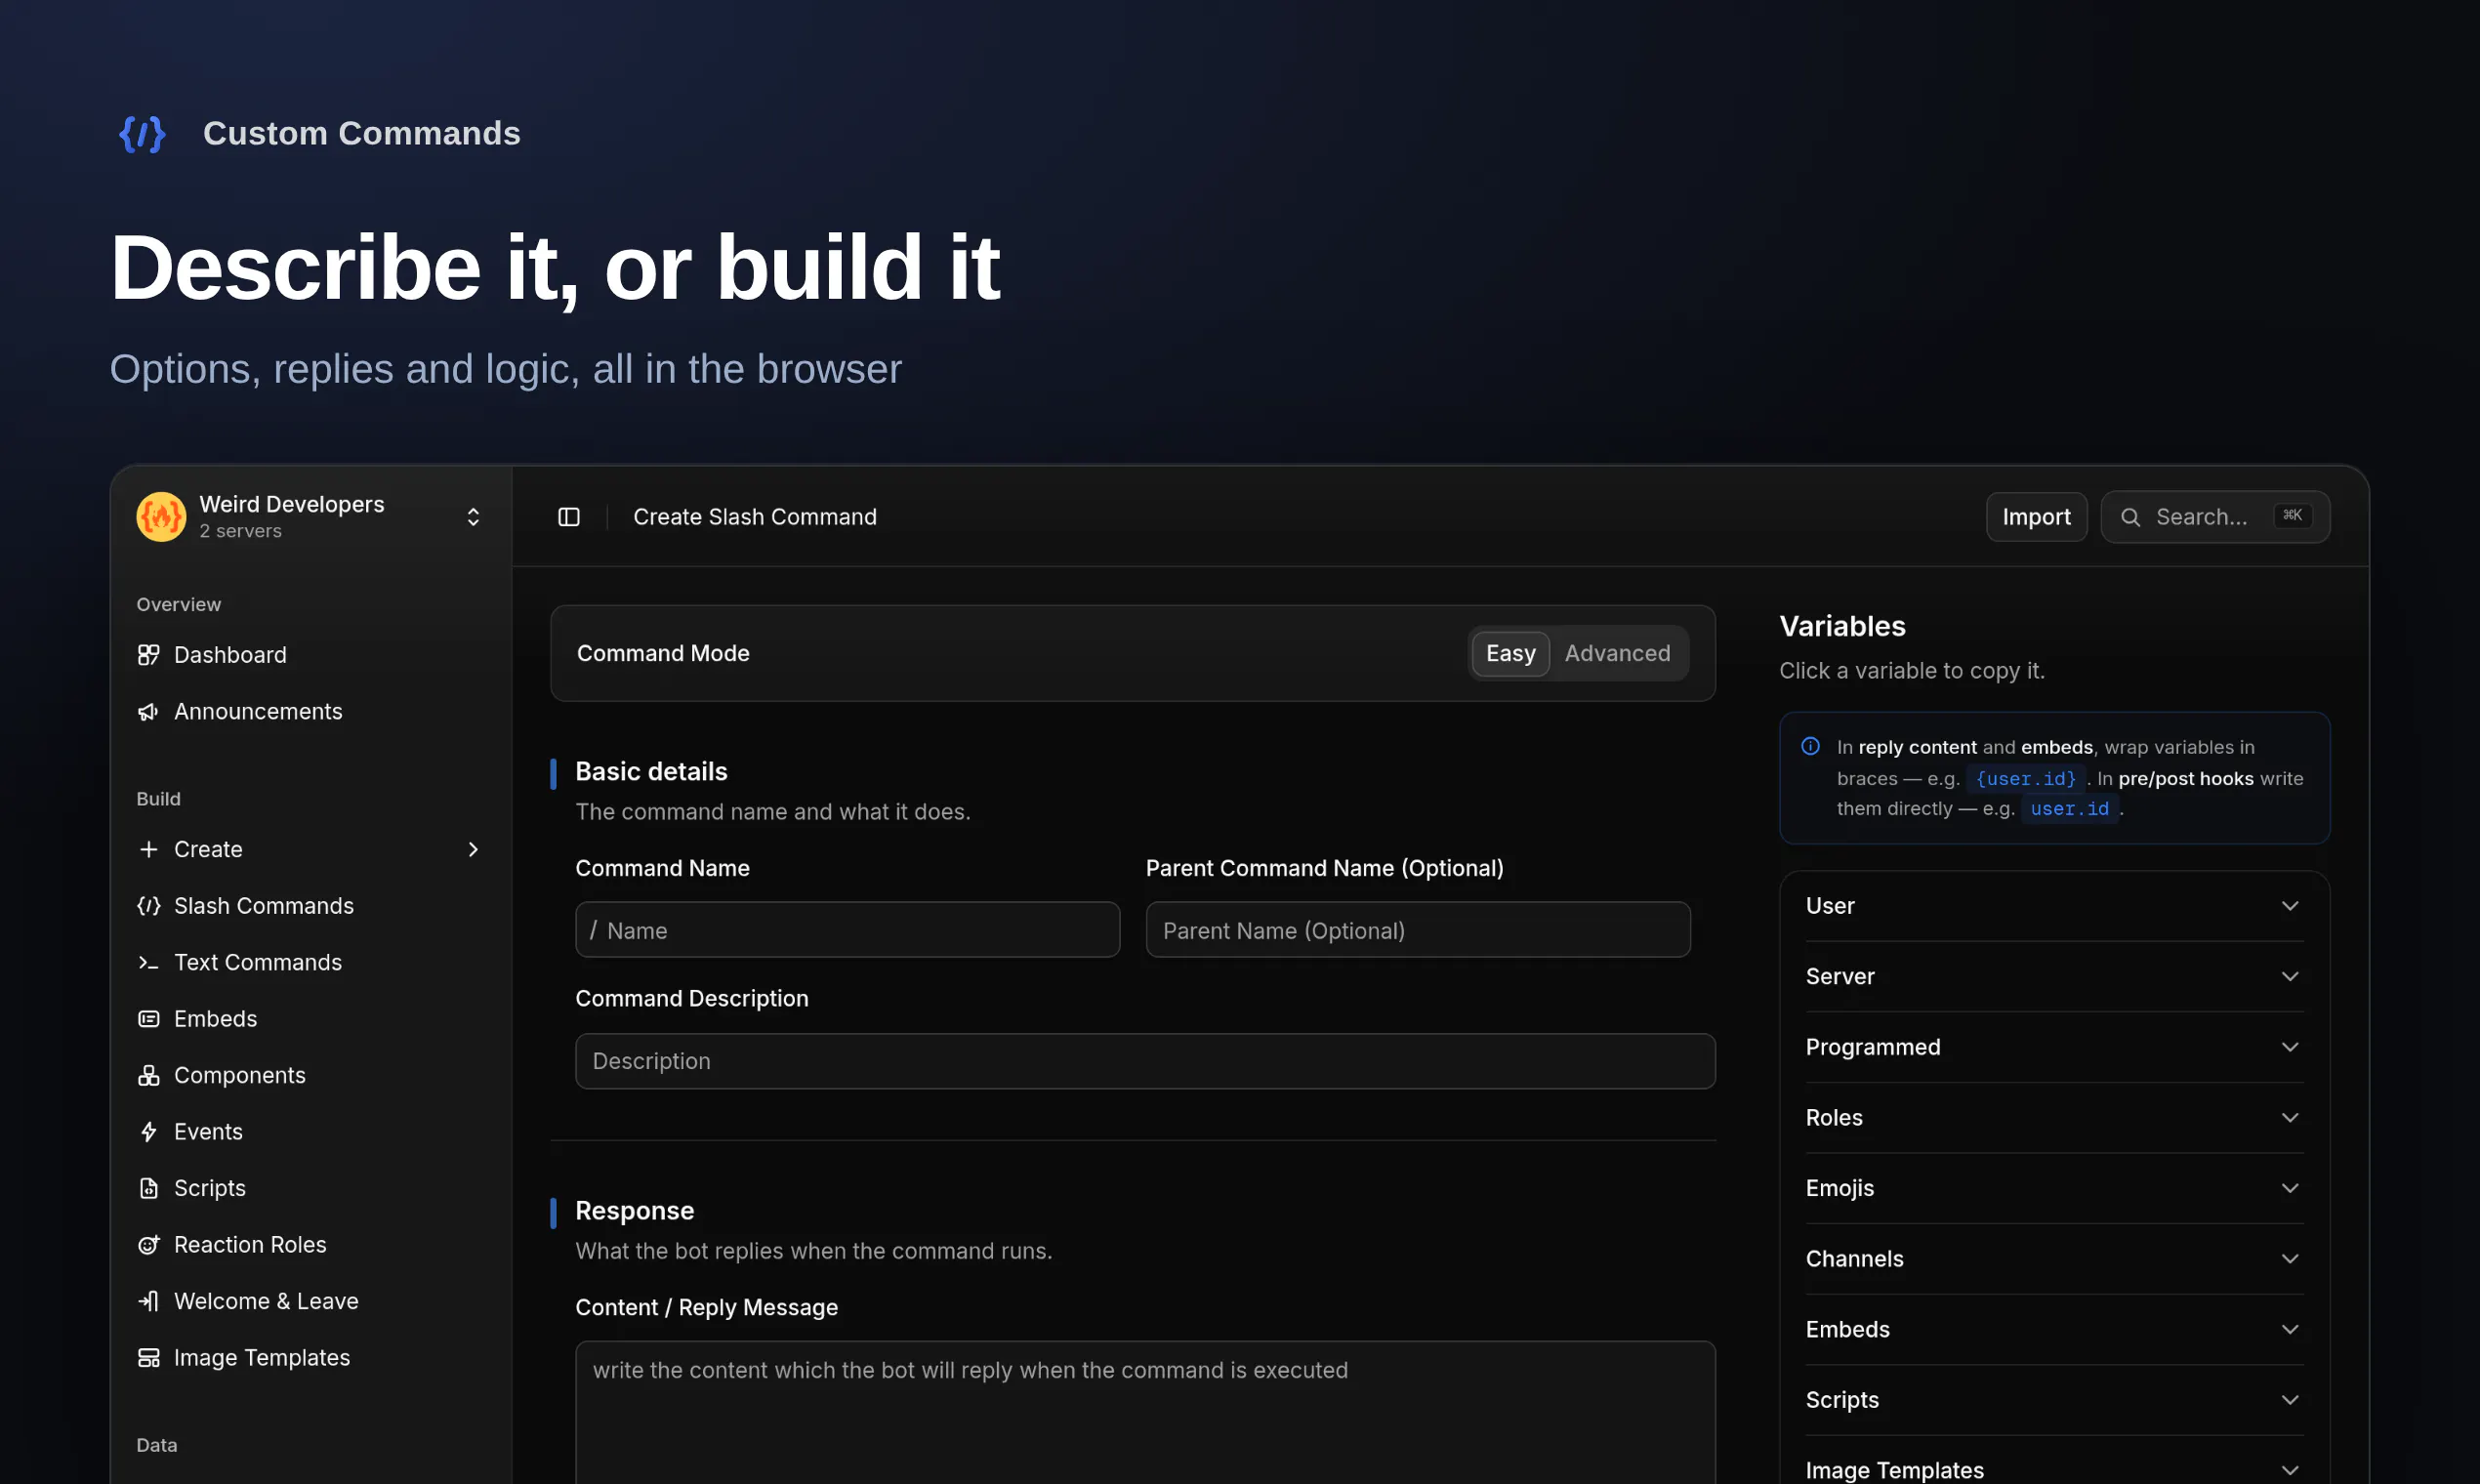Open Slash Commands from the sidebar
This screenshot has width=2480, height=1484.
click(311, 905)
